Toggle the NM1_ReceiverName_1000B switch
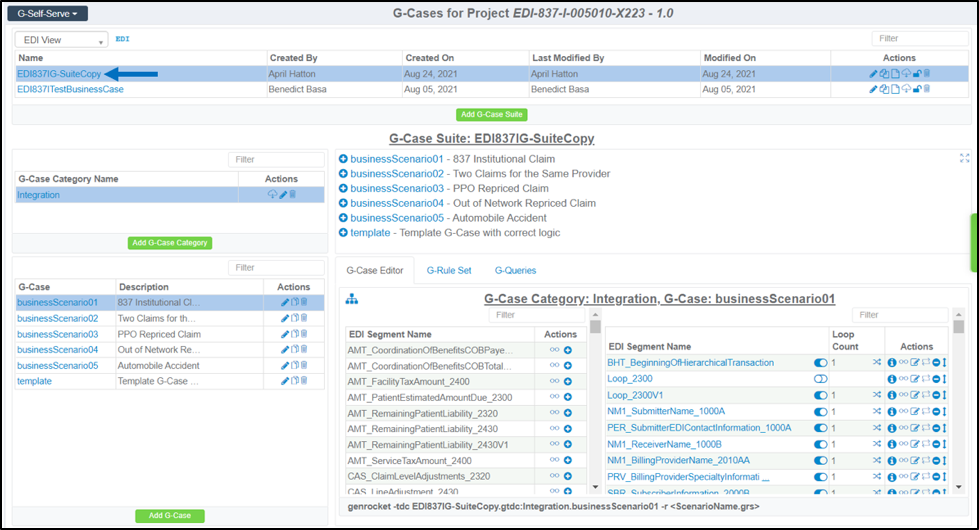This screenshot has height=530, width=979. click(820, 444)
